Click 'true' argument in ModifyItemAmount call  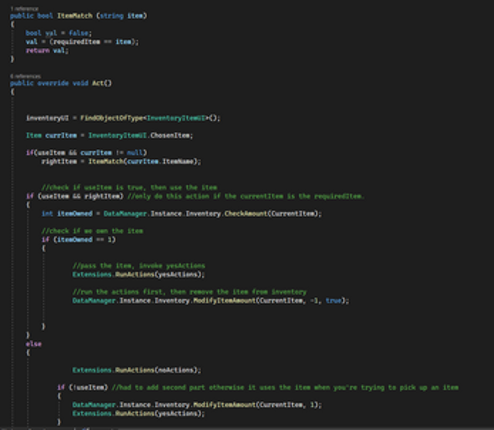coord(334,300)
